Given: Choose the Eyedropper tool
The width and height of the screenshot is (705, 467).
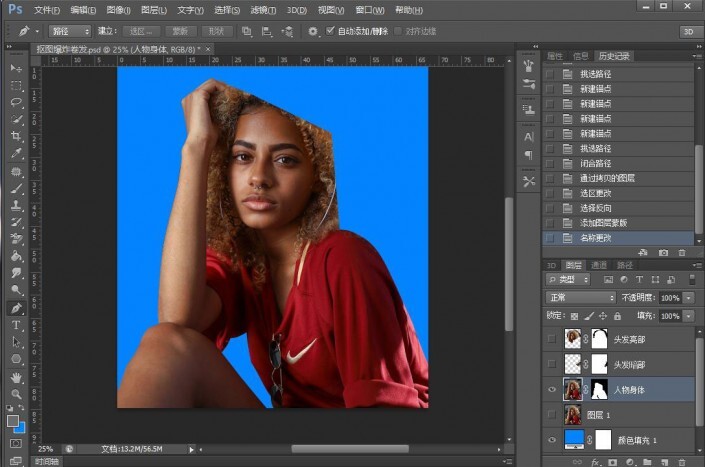Looking at the screenshot, I should (16, 154).
